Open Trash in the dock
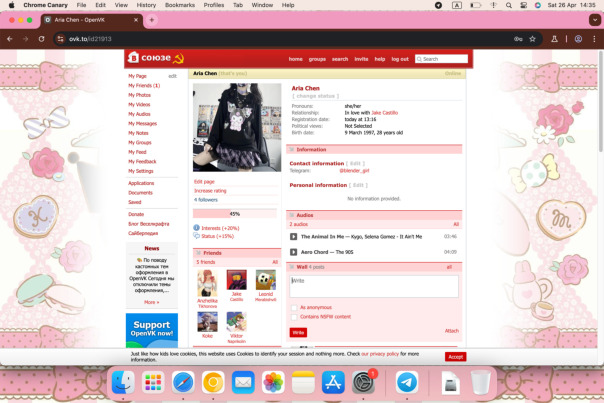 tap(480, 382)
